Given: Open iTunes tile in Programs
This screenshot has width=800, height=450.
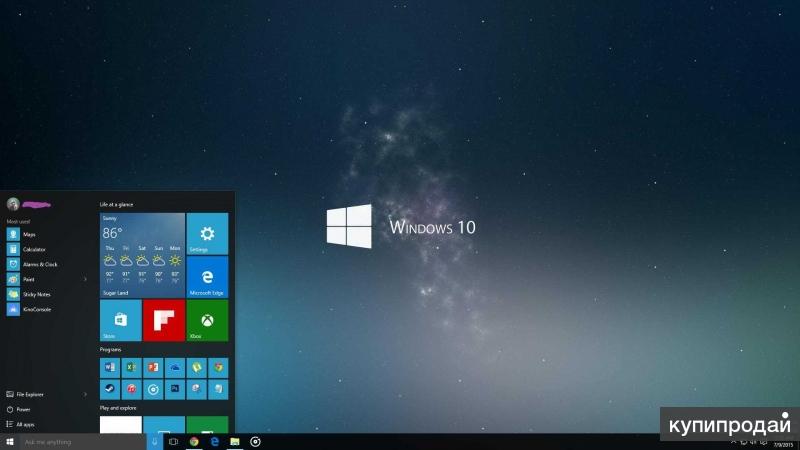Looking at the screenshot, I should 131,389.
